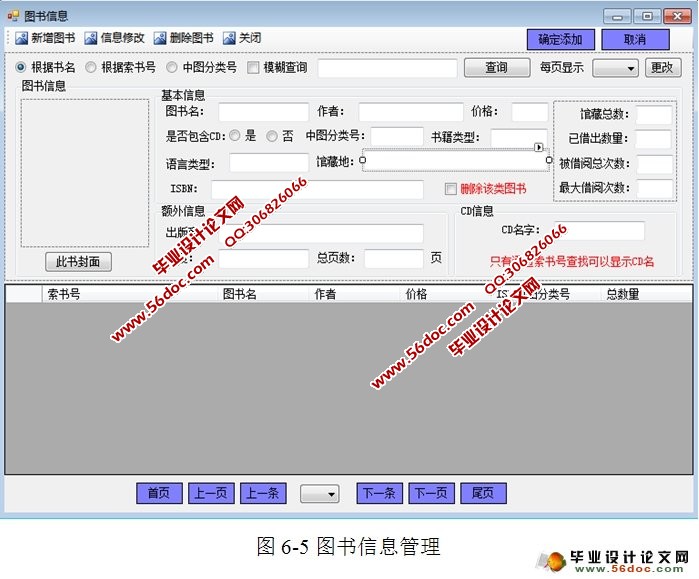Check the 删除该类图书 checkbox
Screen dimensions: 699x579
click(x=450, y=189)
